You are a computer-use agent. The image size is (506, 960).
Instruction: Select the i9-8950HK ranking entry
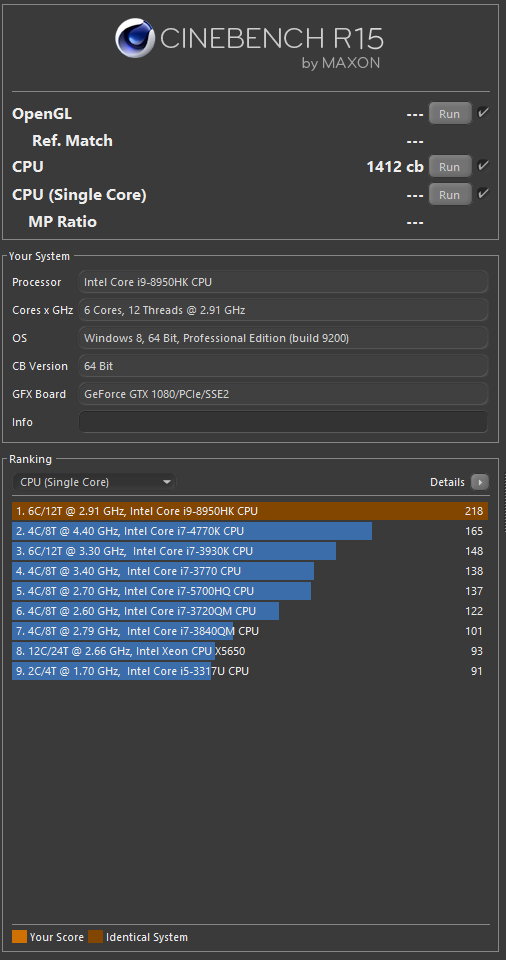point(250,511)
